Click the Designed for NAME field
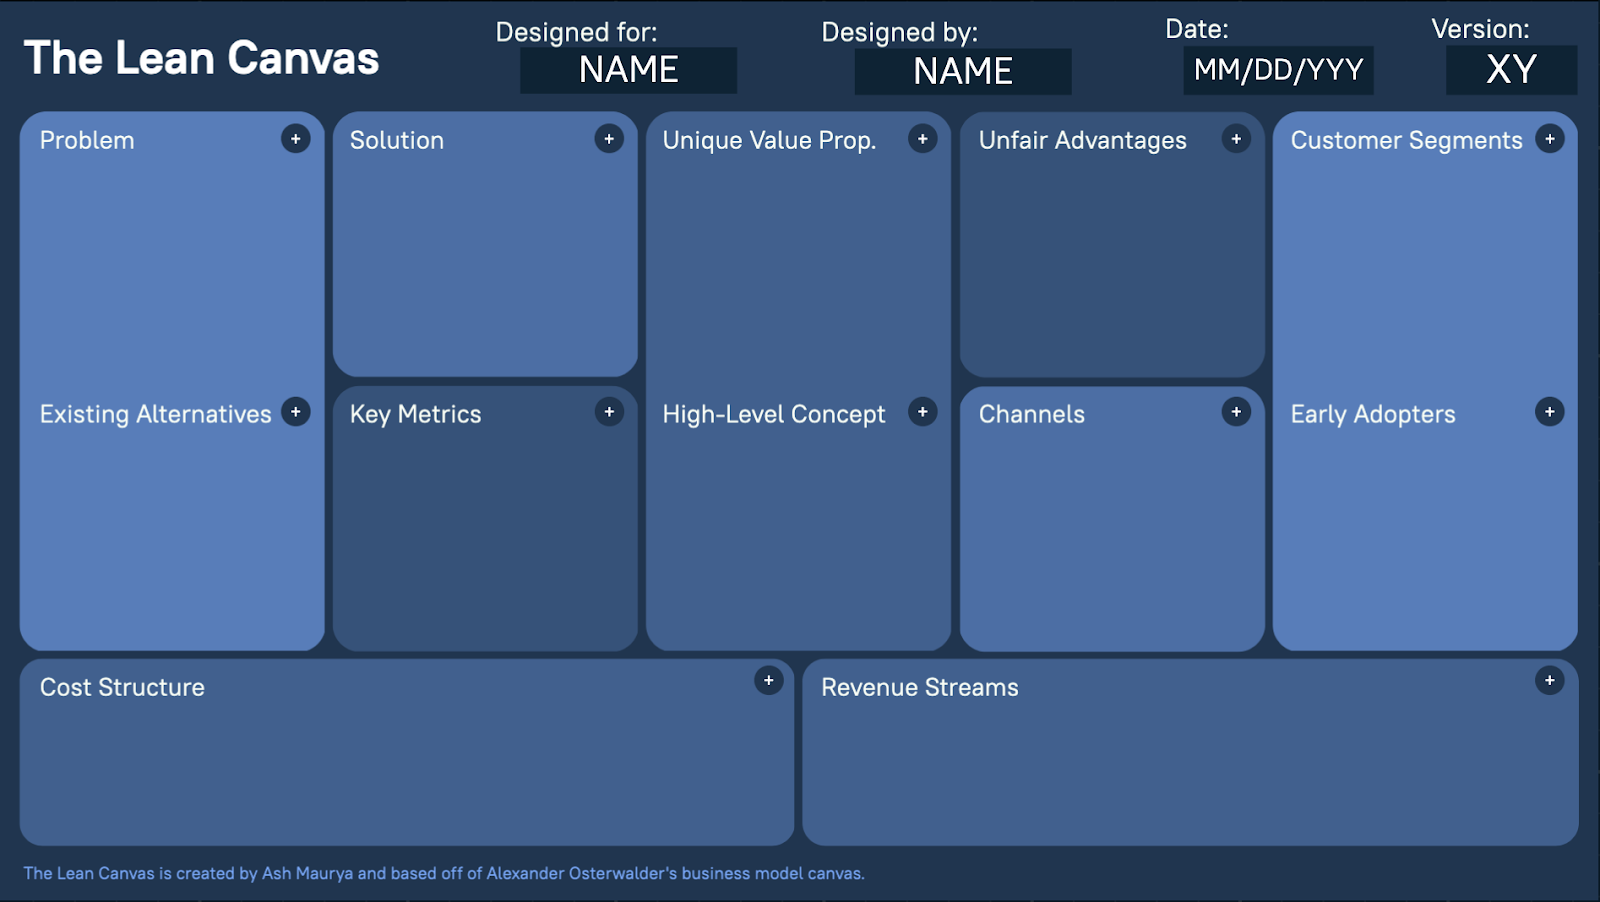1600x902 pixels. 628,70
